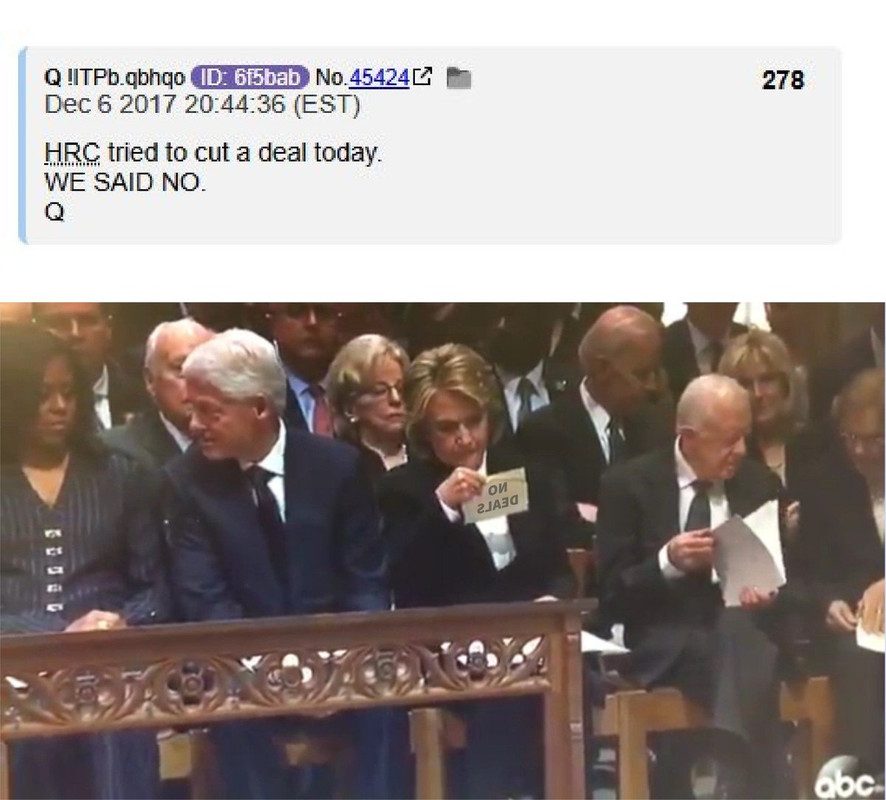Click the 'WE SAID NO.' line
The height and width of the screenshot is (800, 886).
click(x=125, y=182)
